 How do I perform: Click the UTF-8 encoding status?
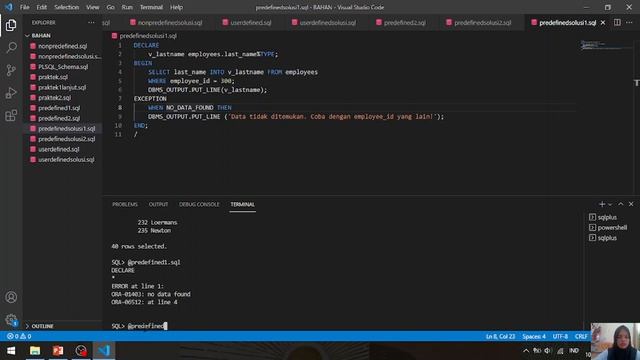[560, 336]
